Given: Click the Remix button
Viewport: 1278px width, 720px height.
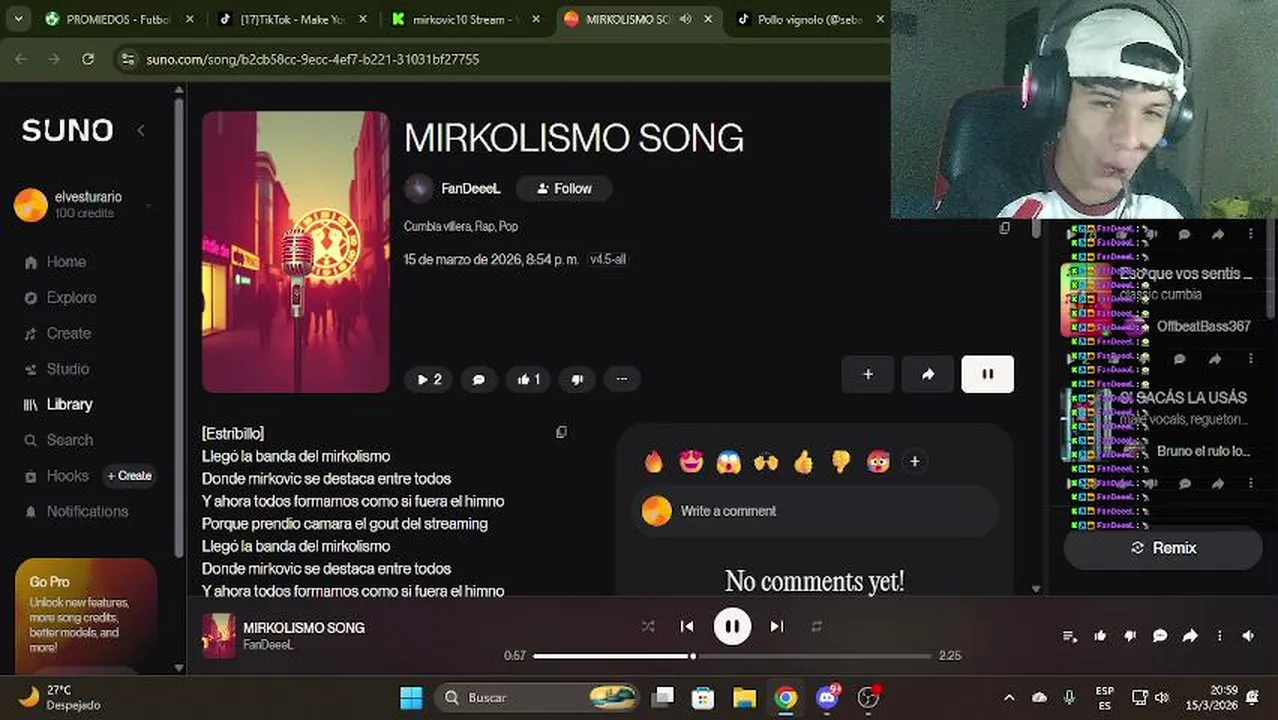Looking at the screenshot, I should pos(1163,548).
